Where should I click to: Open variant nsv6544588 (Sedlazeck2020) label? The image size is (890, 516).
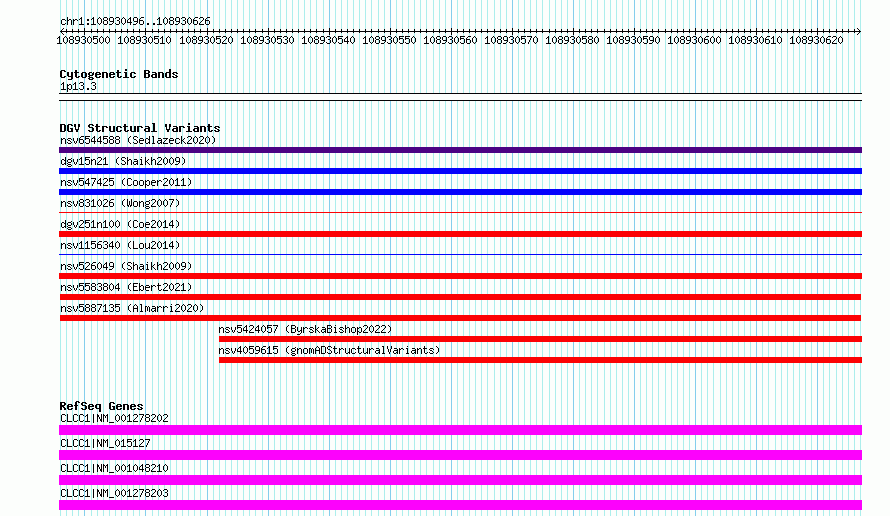point(138,140)
